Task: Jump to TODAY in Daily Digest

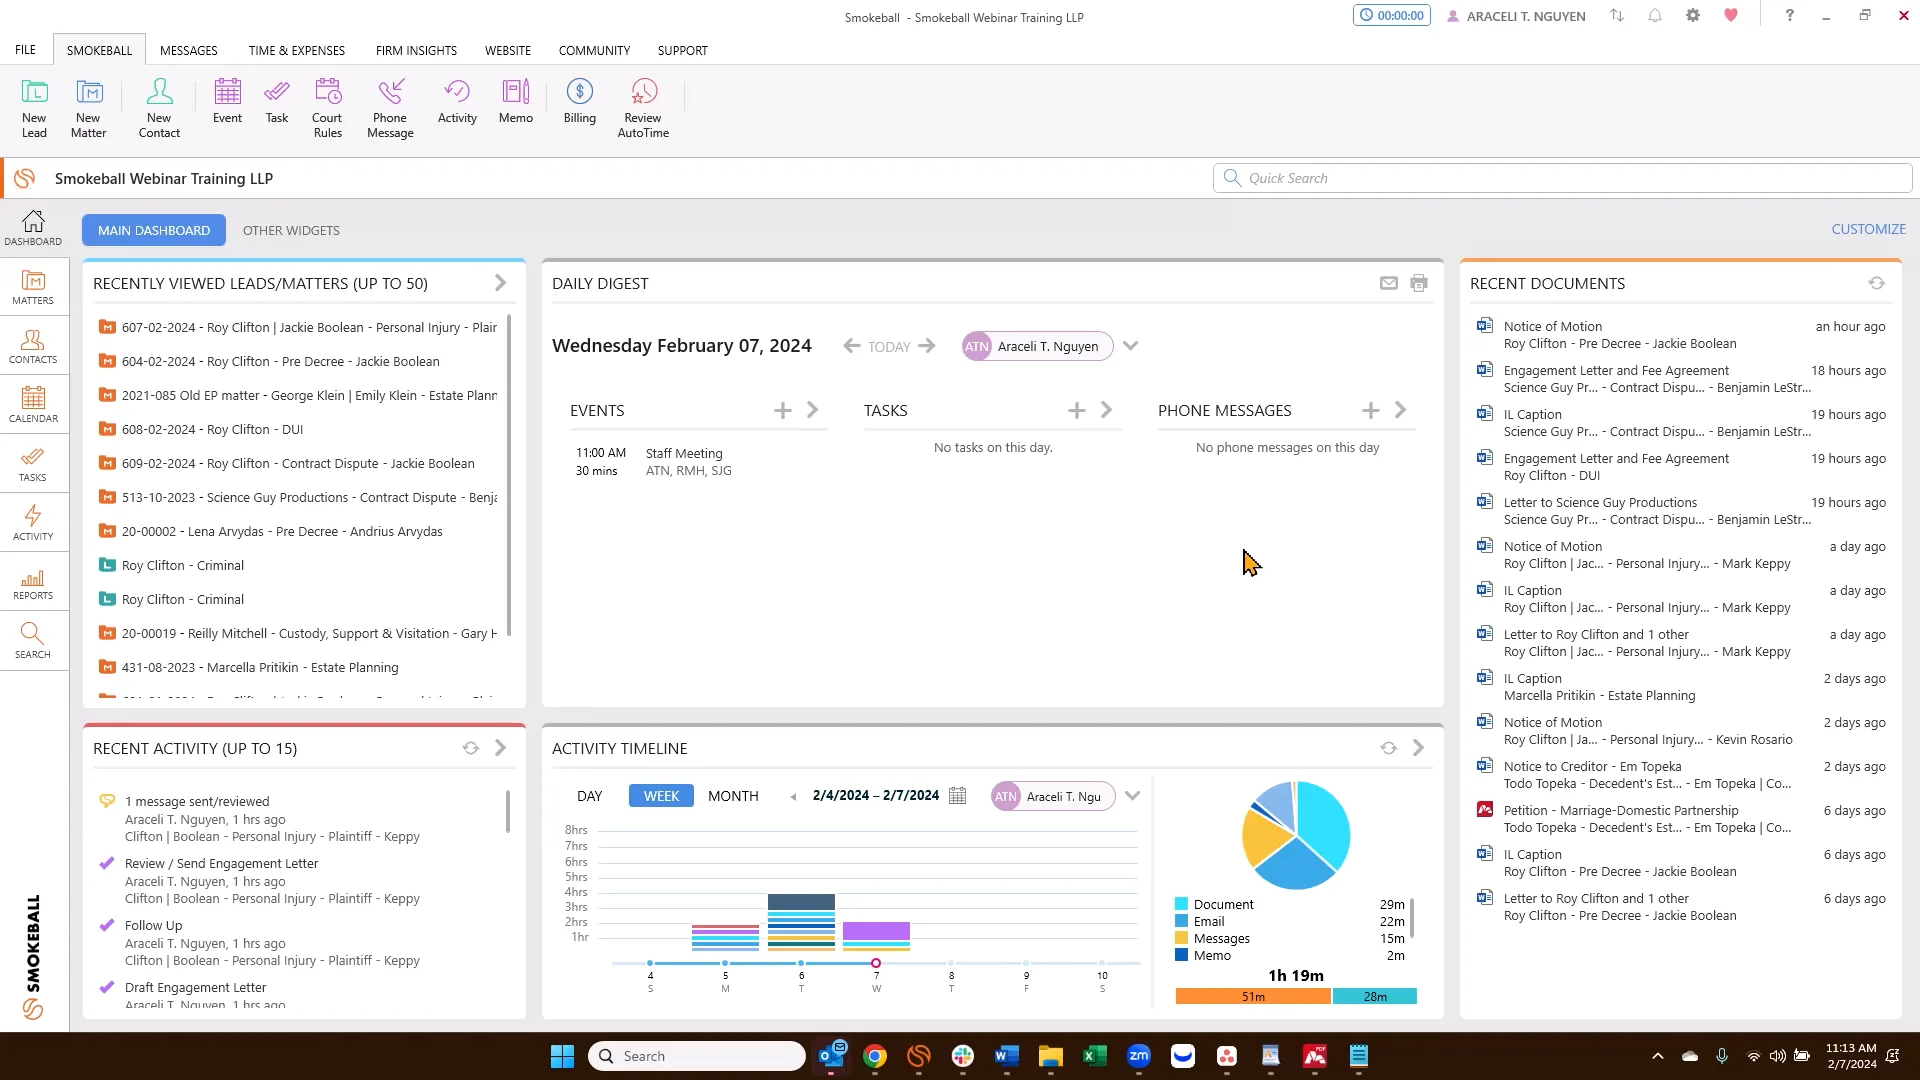Action: [x=889, y=346]
